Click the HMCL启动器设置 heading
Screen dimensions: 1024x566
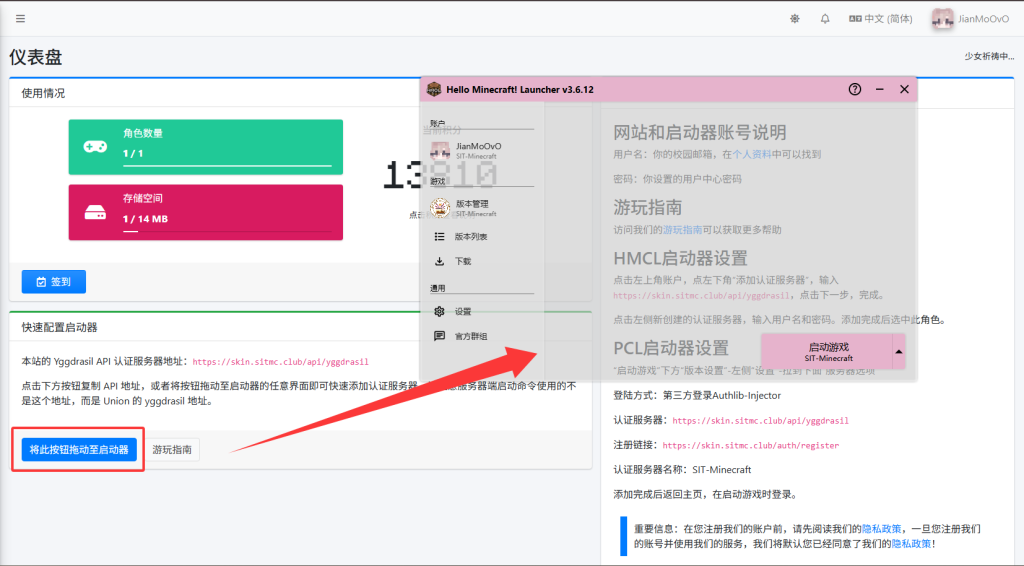(x=680, y=259)
